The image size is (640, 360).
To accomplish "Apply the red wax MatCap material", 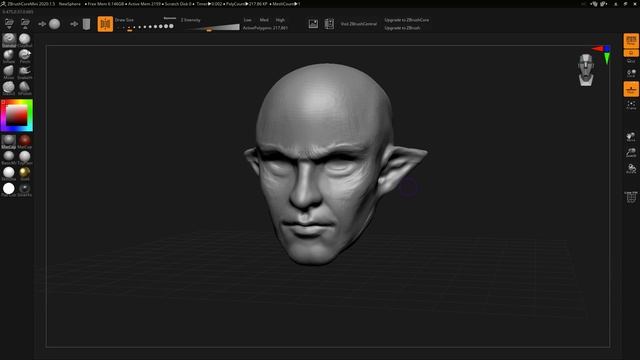I will pos(24,141).
